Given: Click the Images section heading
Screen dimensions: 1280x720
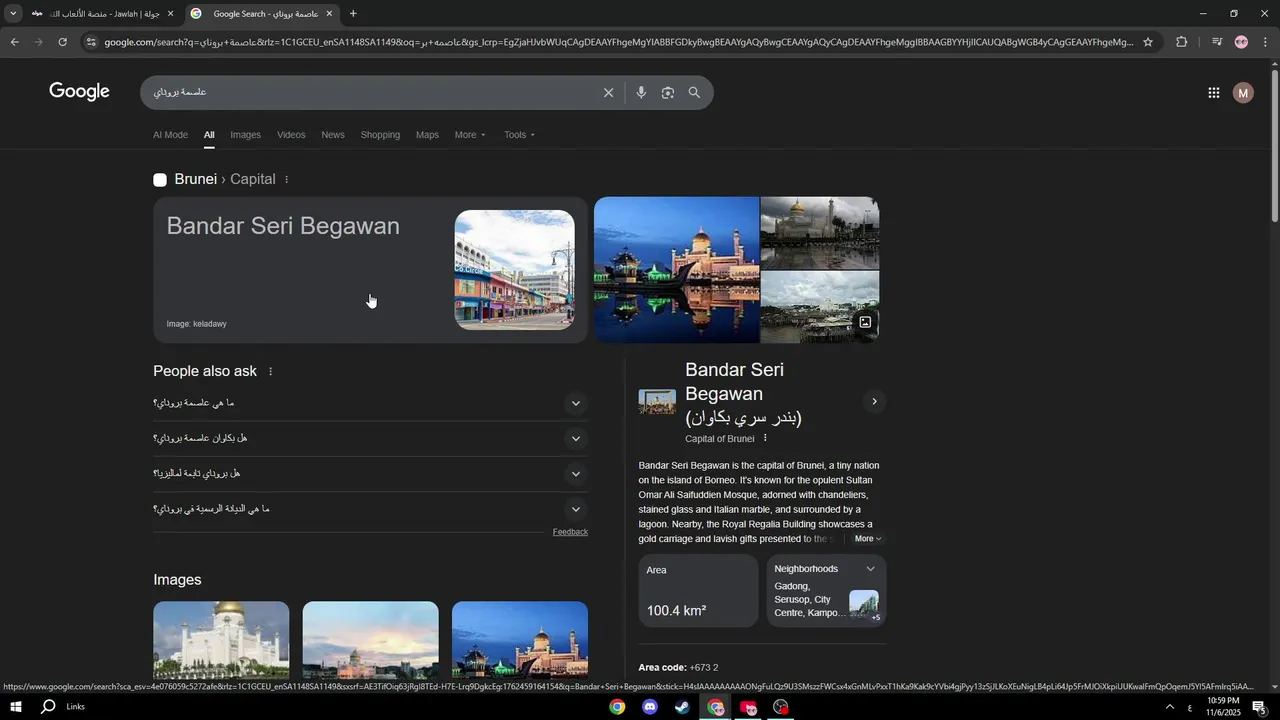Looking at the screenshot, I should pyautogui.click(x=177, y=580).
